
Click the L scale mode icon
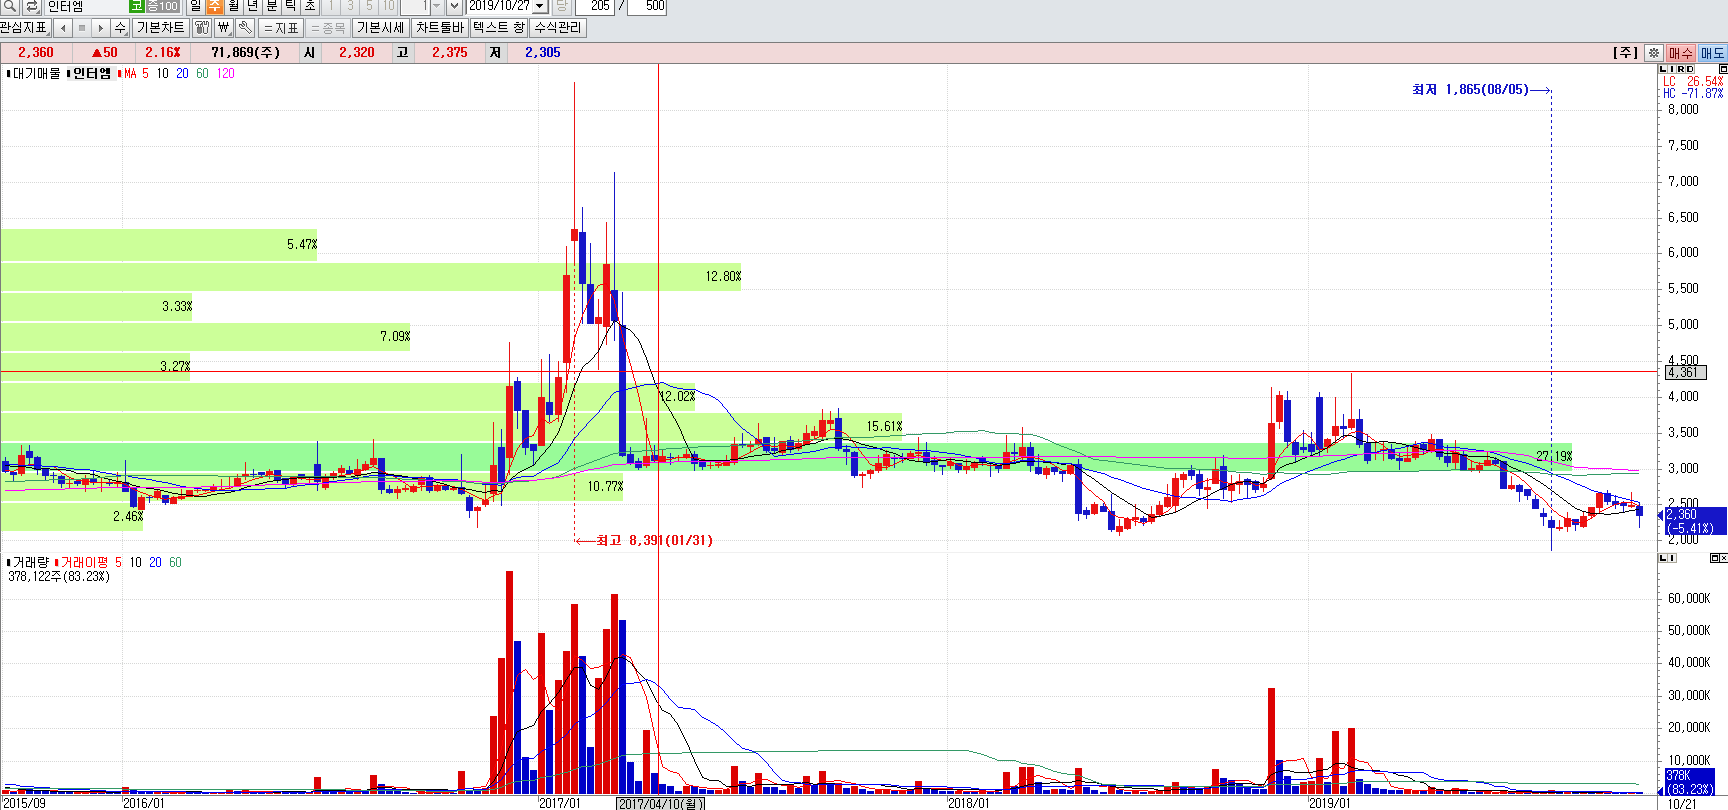click(x=1662, y=69)
